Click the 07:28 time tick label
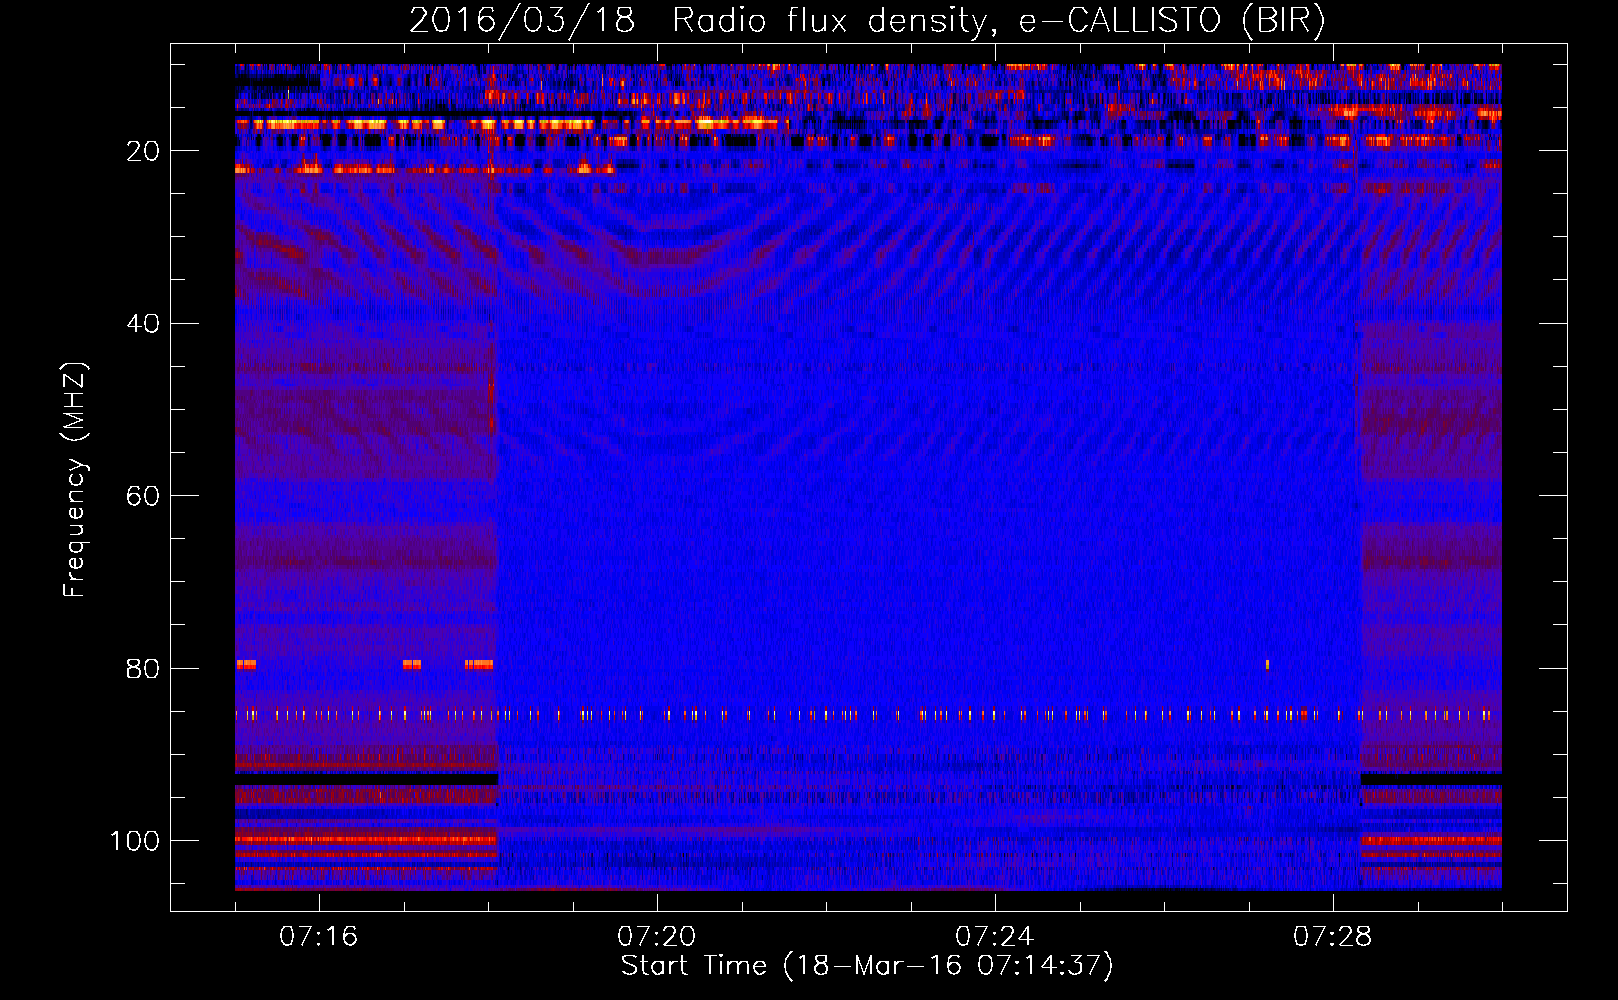This screenshot has height=1000, width=1618. tap(1332, 937)
